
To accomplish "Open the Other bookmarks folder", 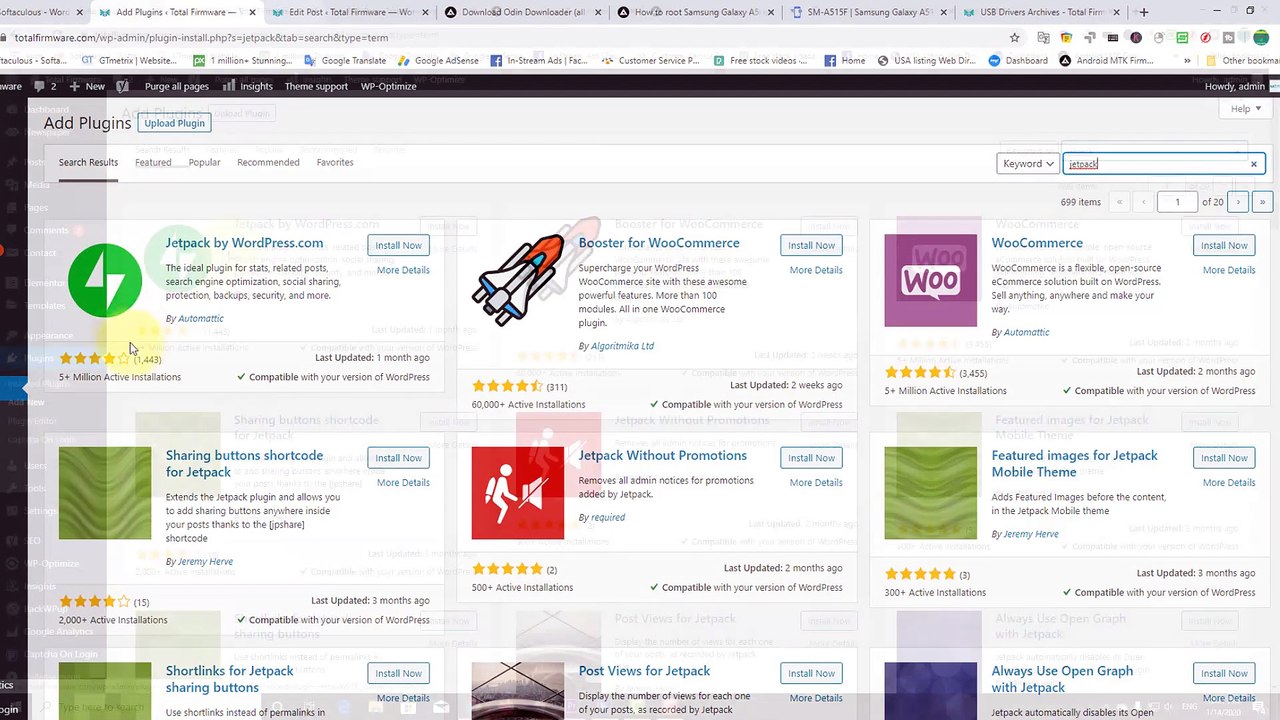I will pyautogui.click(x=1243, y=60).
